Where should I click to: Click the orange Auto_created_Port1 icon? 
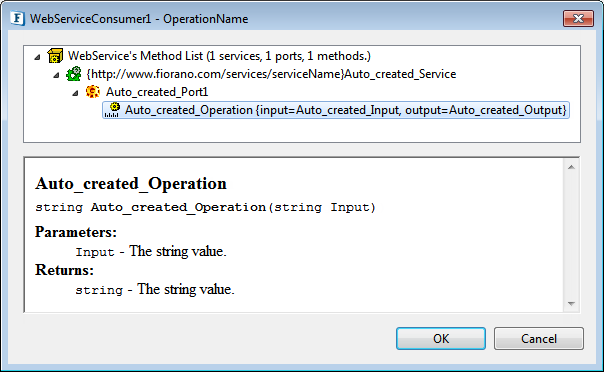pos(92,92)
